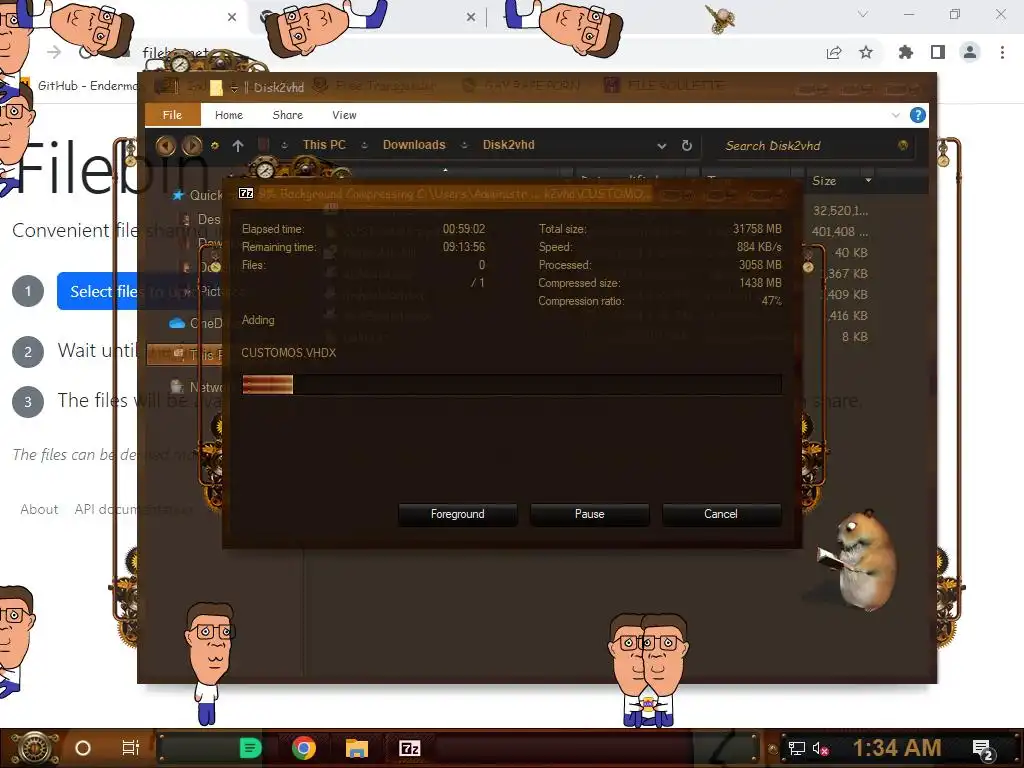Share this page via Chrome's share icon

click(x=834, y=53)
